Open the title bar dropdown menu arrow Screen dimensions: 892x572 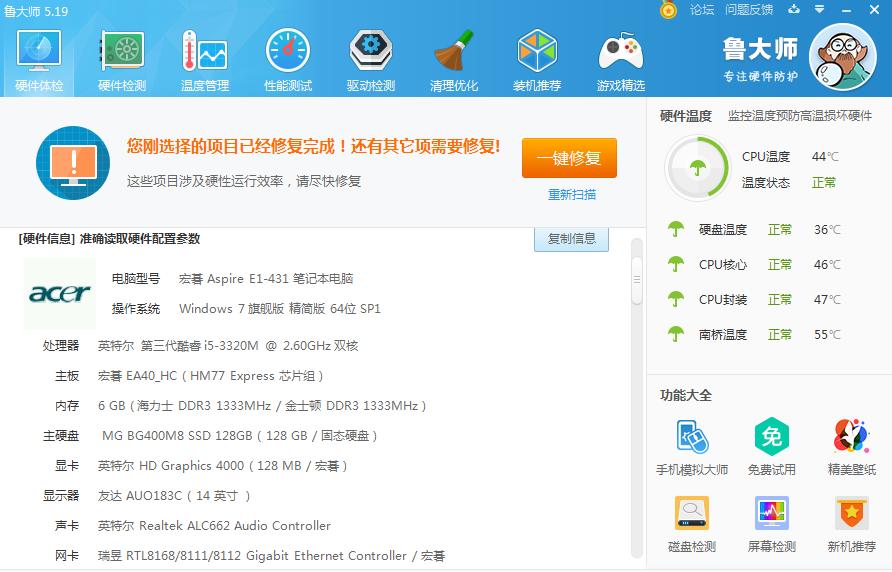819,10
